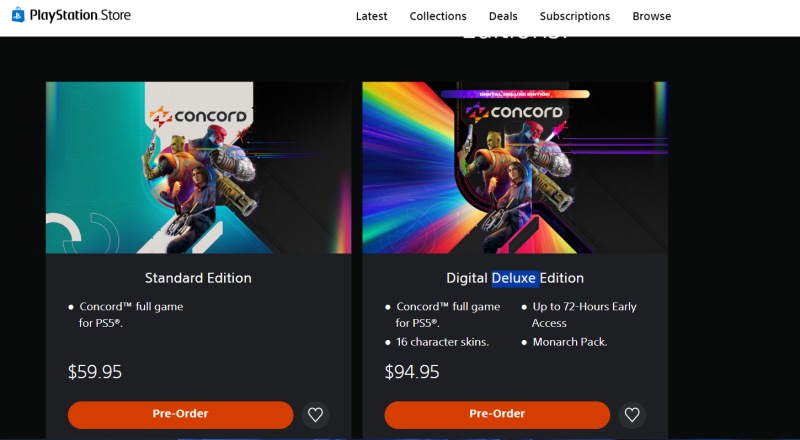Click the $59.95 price label
Screen dimensions: 800x440
pos(95,372)
